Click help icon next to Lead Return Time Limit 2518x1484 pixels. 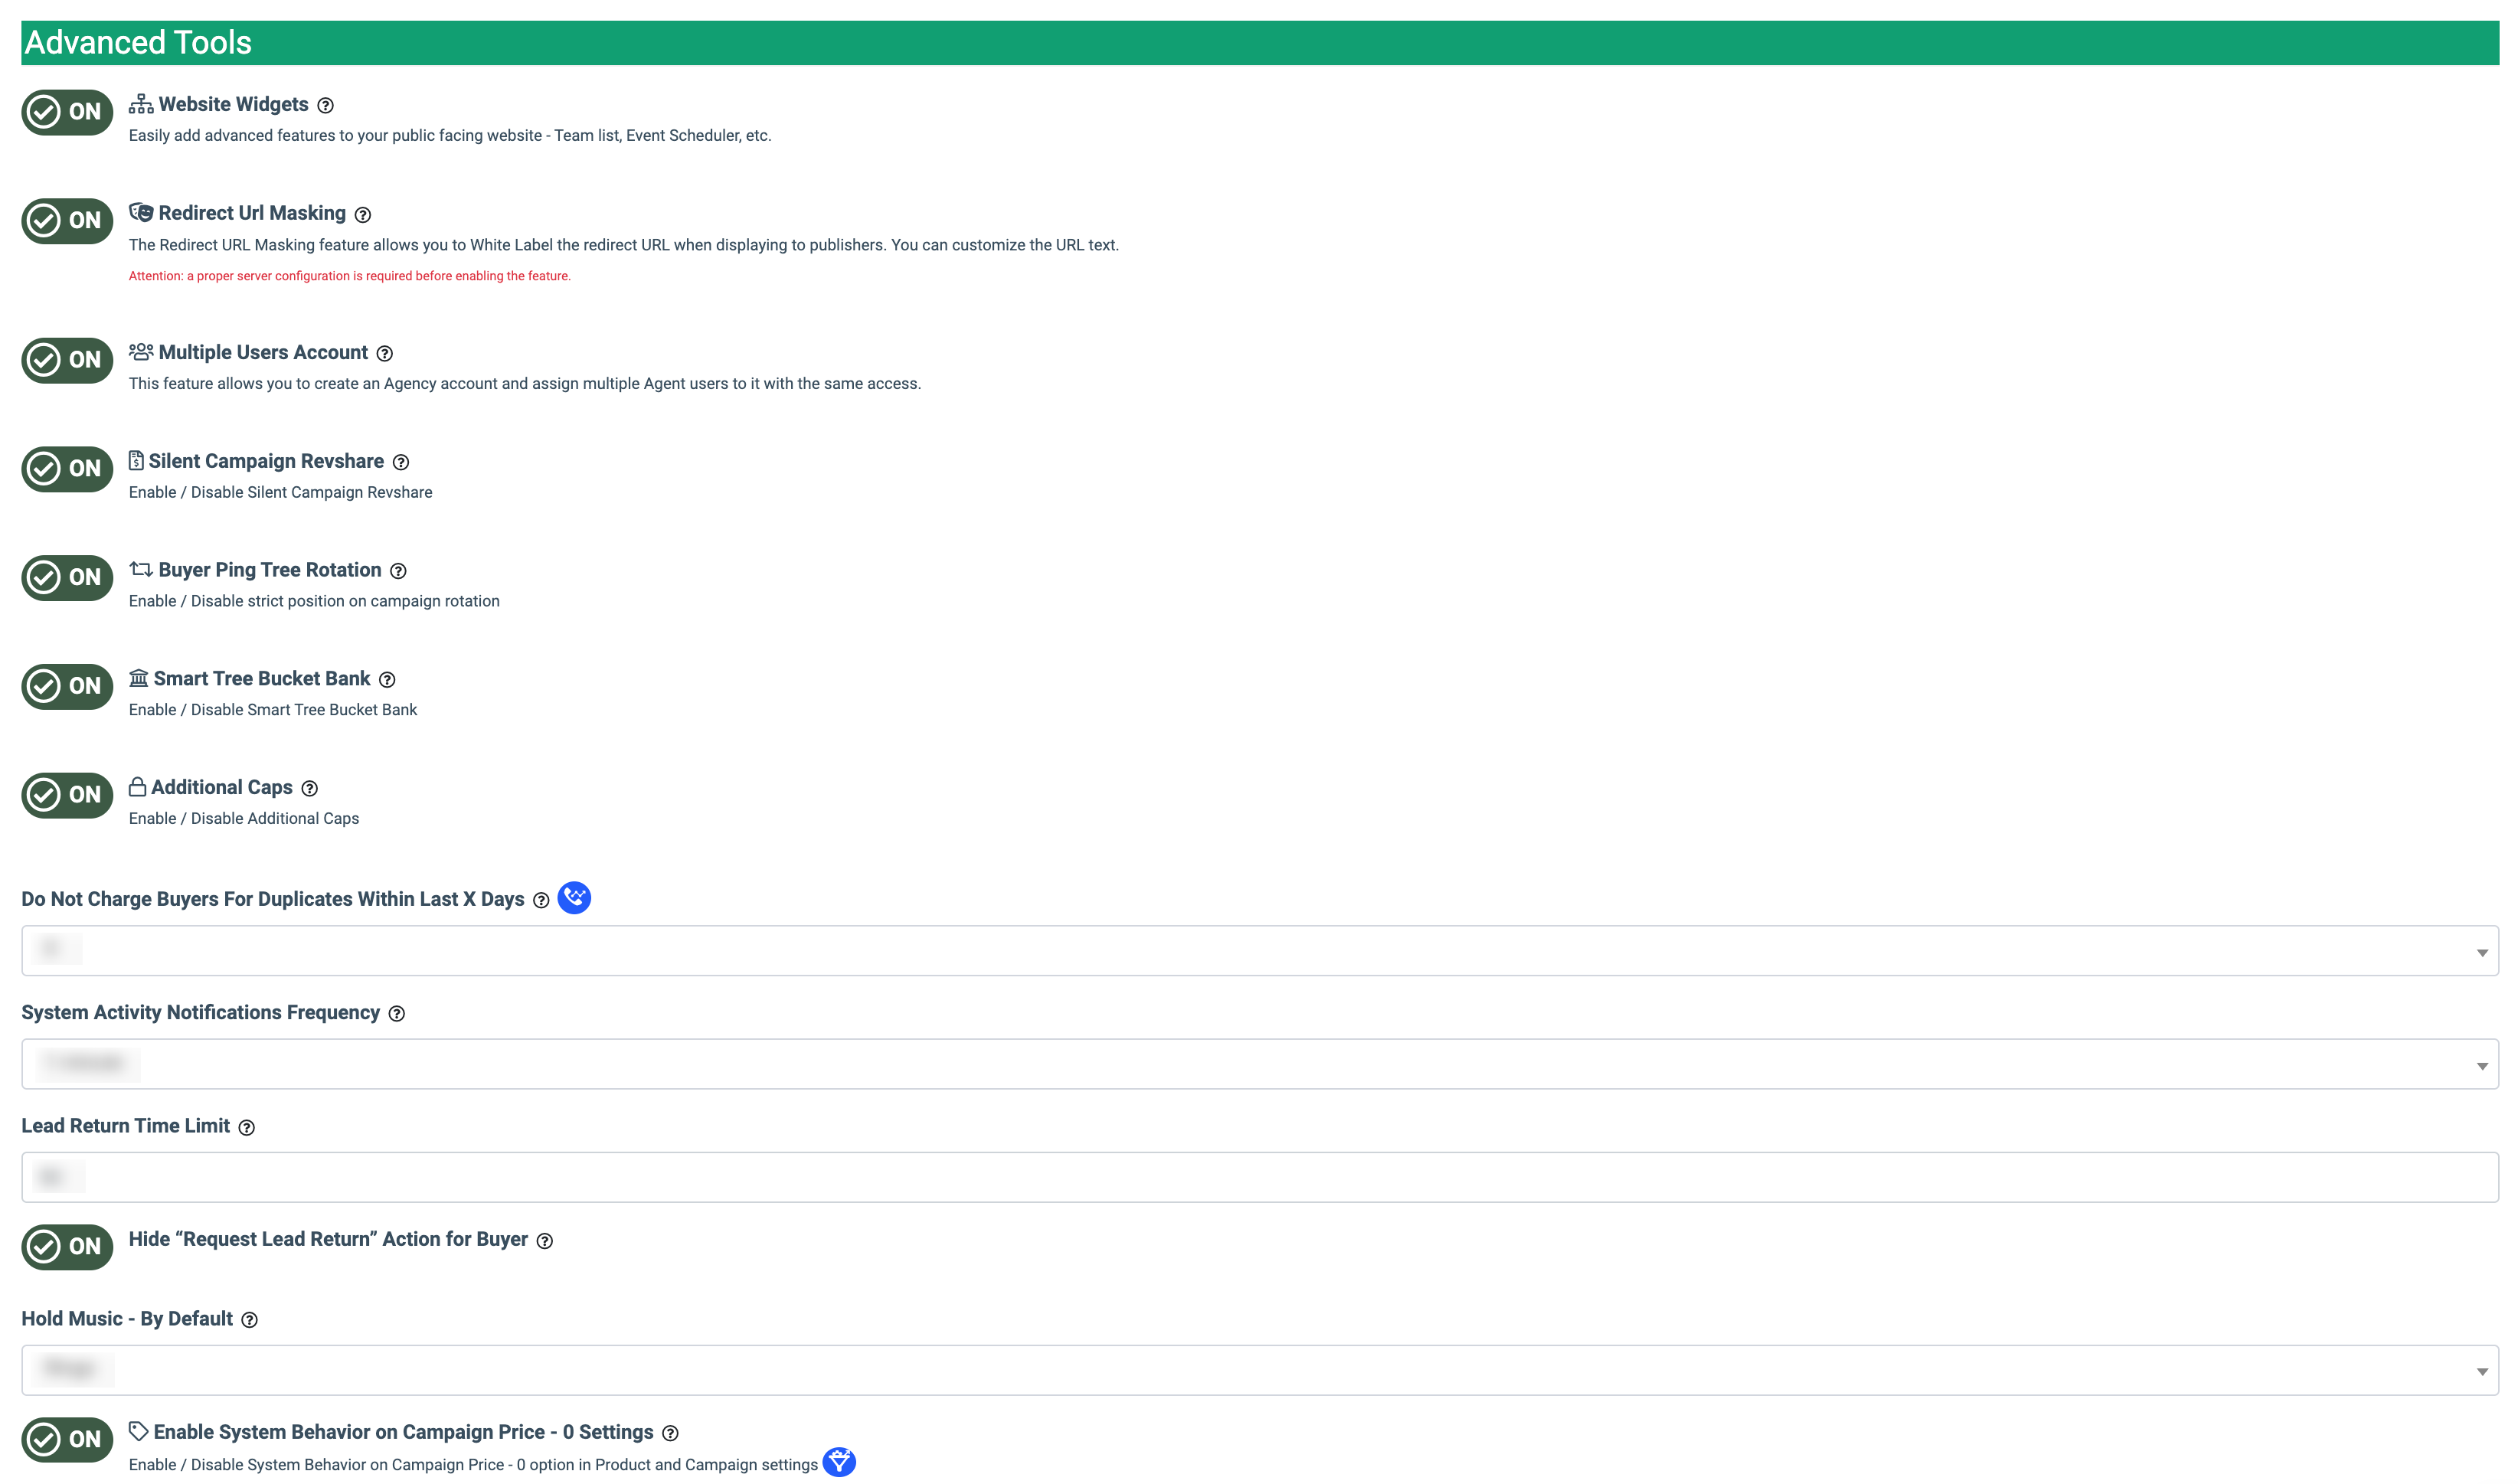click(x=247, y=1128)
